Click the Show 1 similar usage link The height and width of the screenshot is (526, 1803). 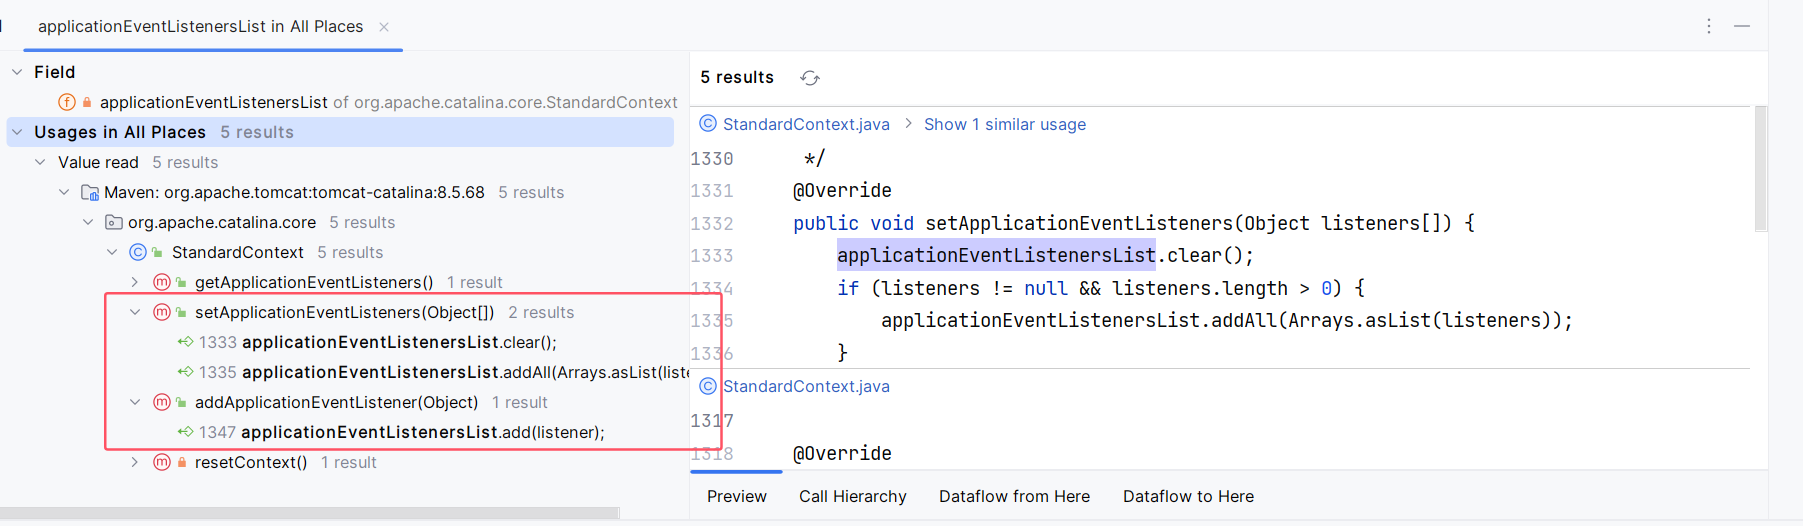1004,124
